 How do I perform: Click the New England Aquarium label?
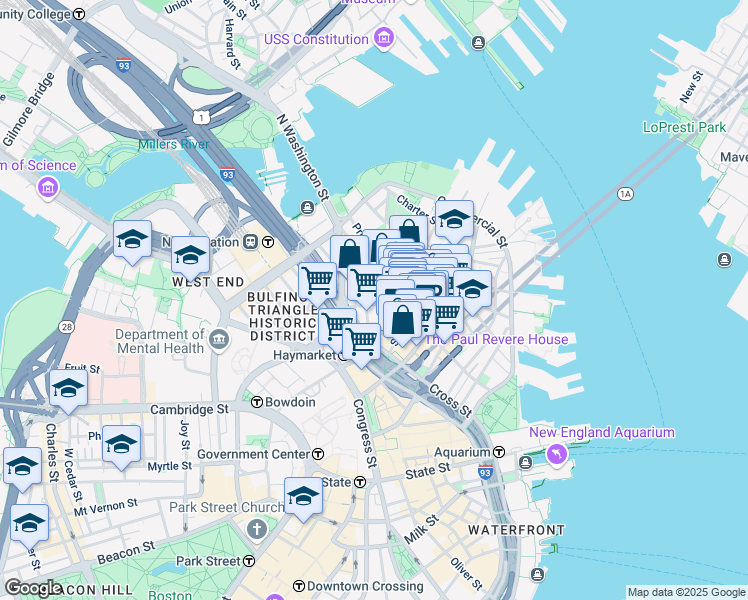602,433
